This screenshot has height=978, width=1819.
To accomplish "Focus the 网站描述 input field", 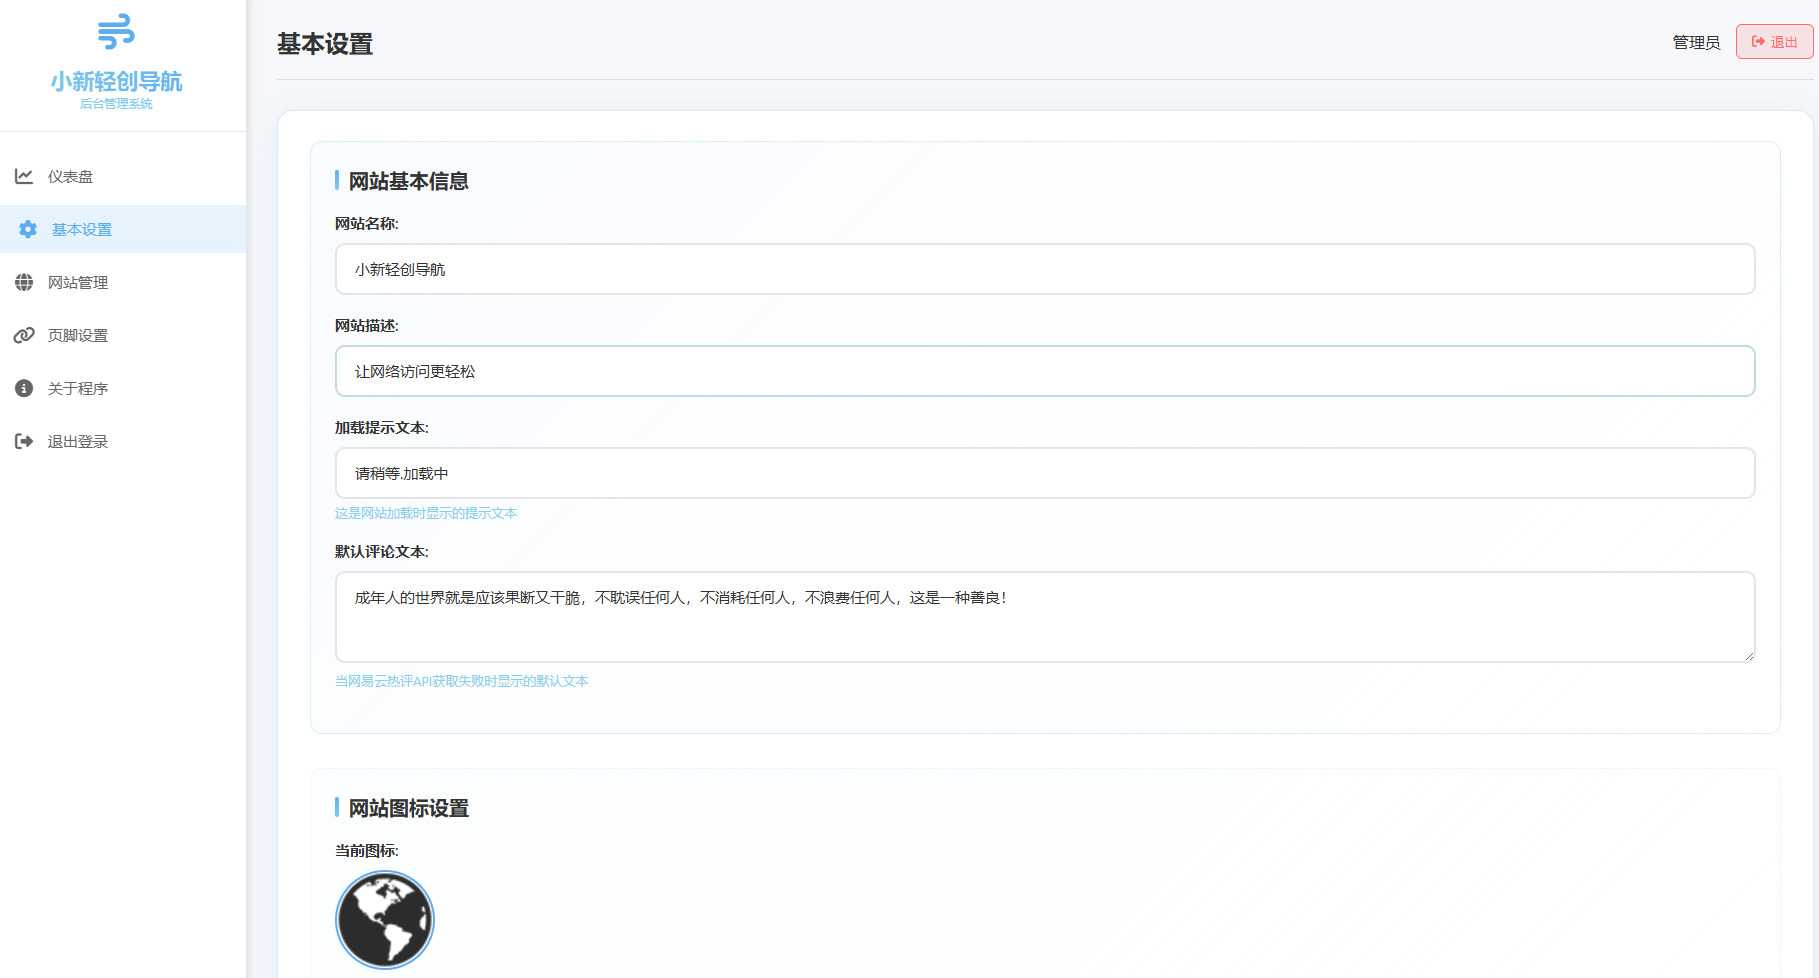I will (x=1045, y=371).
